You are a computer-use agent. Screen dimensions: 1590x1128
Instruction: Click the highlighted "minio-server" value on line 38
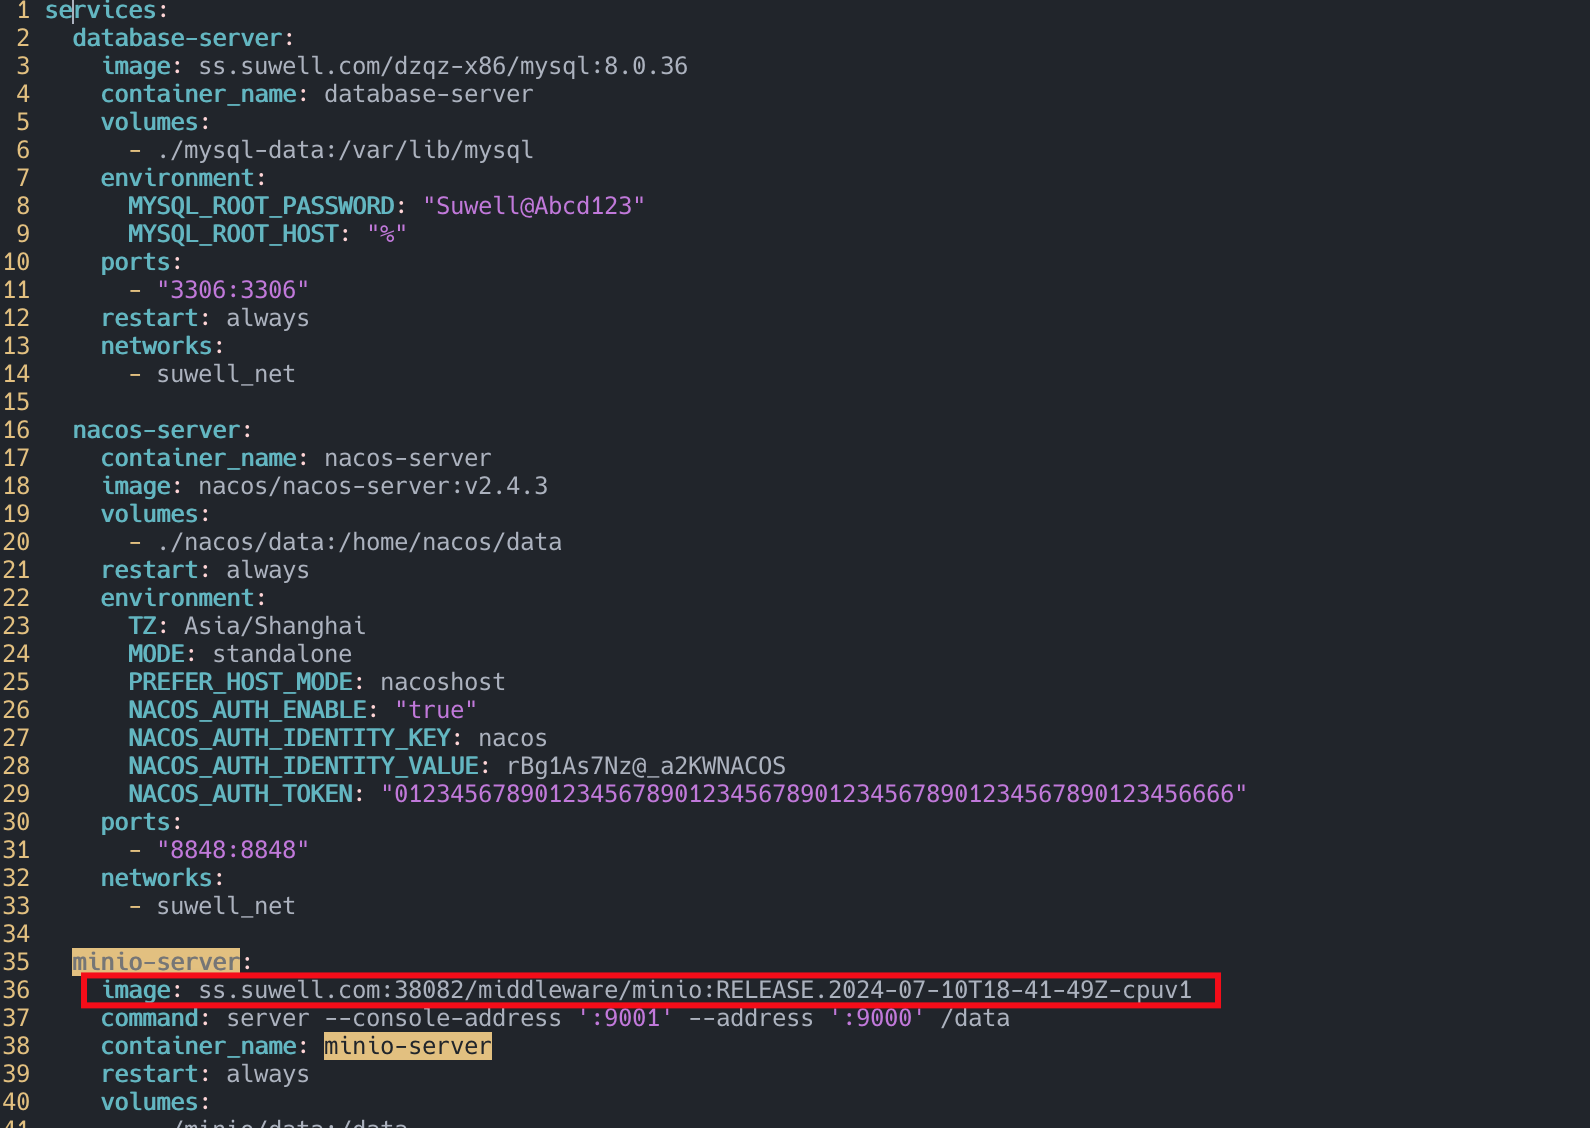[x=408, y=1046]
